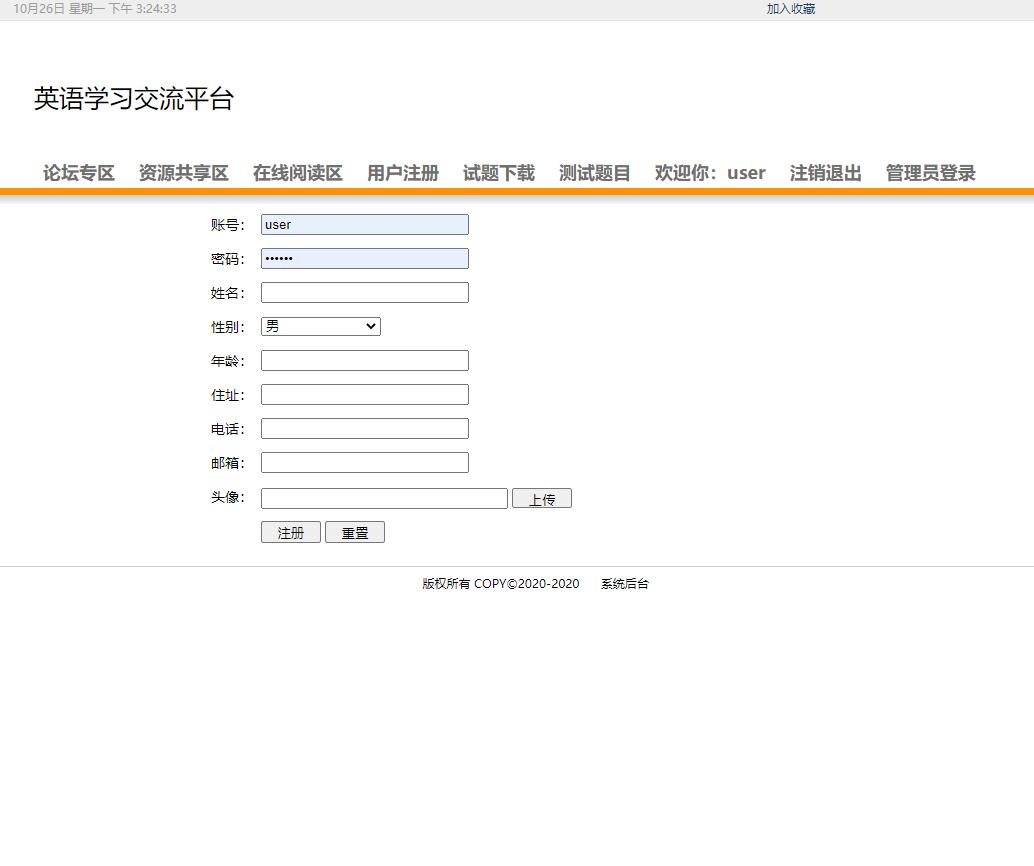
Task: Open the 资源共享区 resource sharing section
Action: click(x=183, y=172)
